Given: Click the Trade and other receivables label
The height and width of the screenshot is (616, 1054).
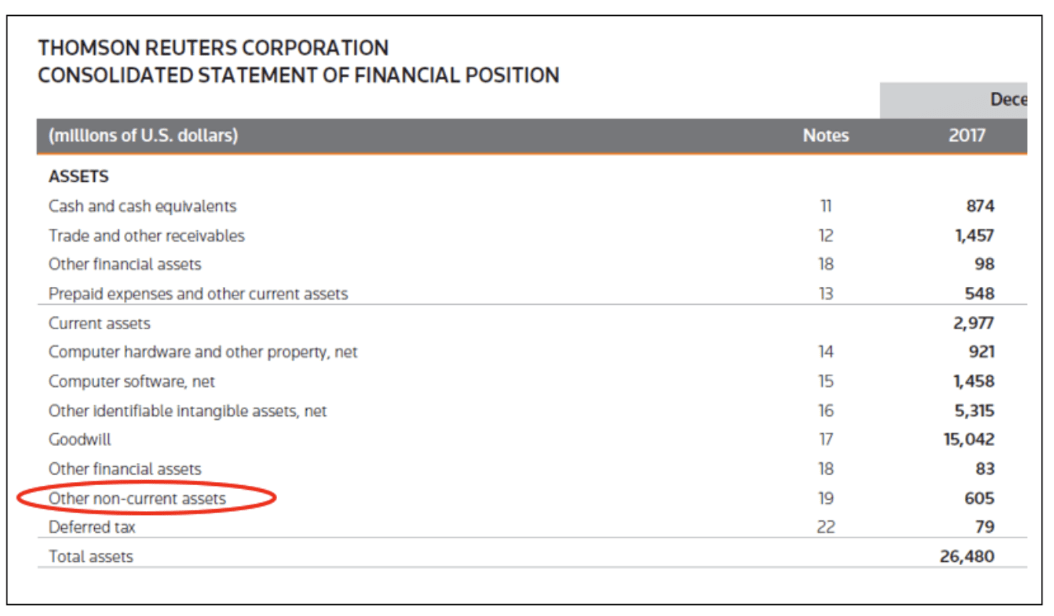Looking at the screenshot, I should pos(146,236).
